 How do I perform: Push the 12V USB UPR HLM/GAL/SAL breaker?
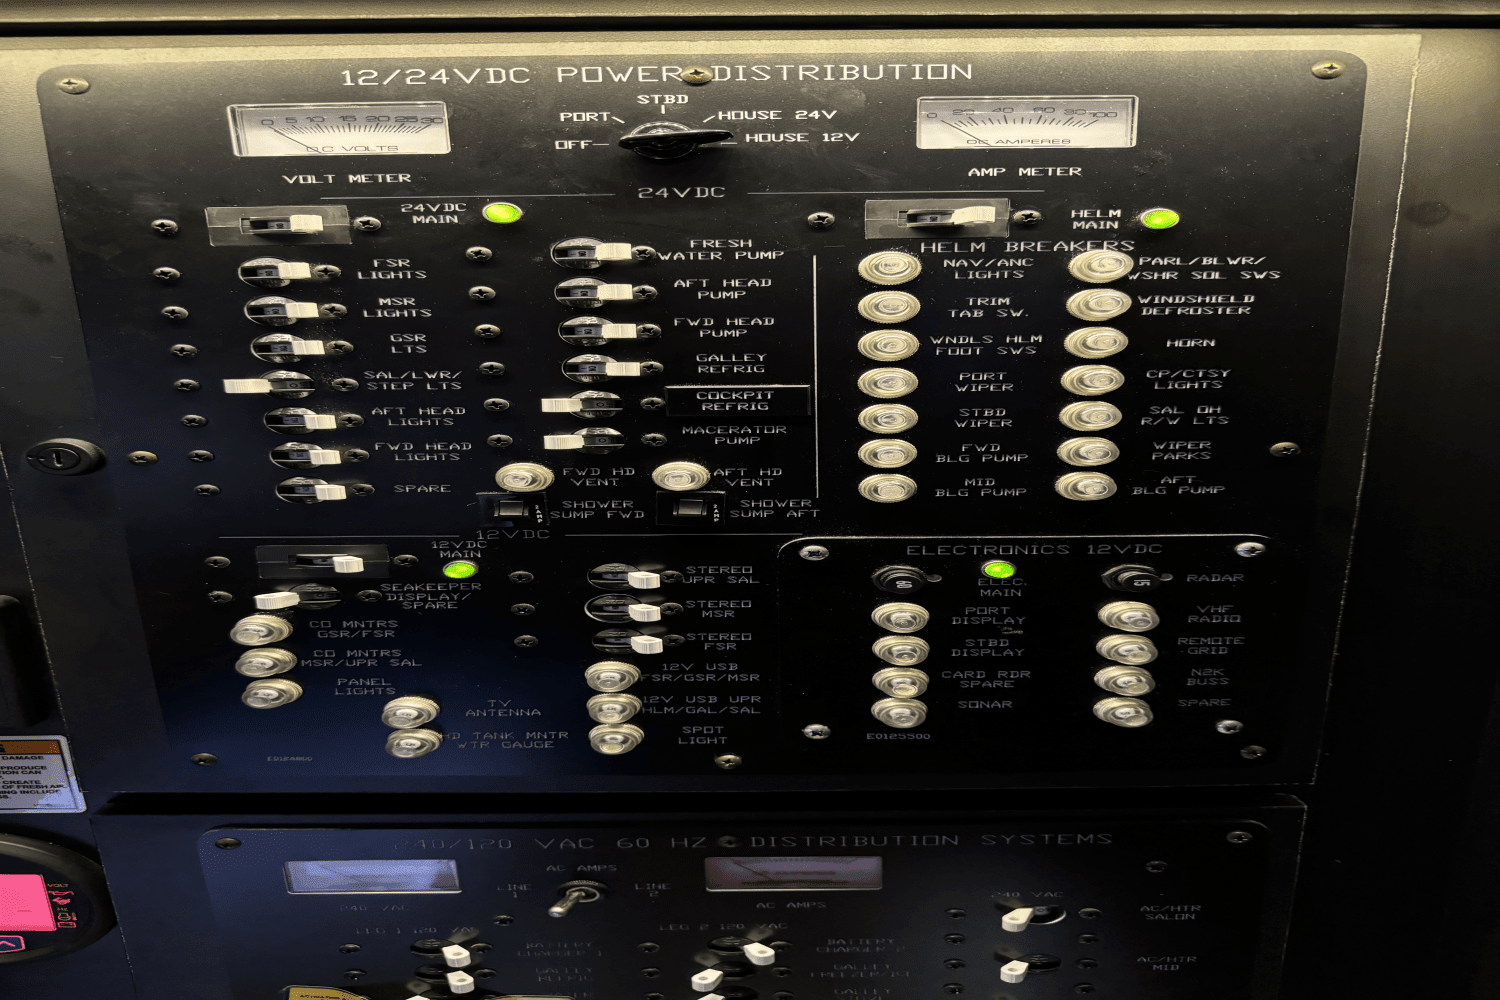pyautogui.click(x=614, y=708)
